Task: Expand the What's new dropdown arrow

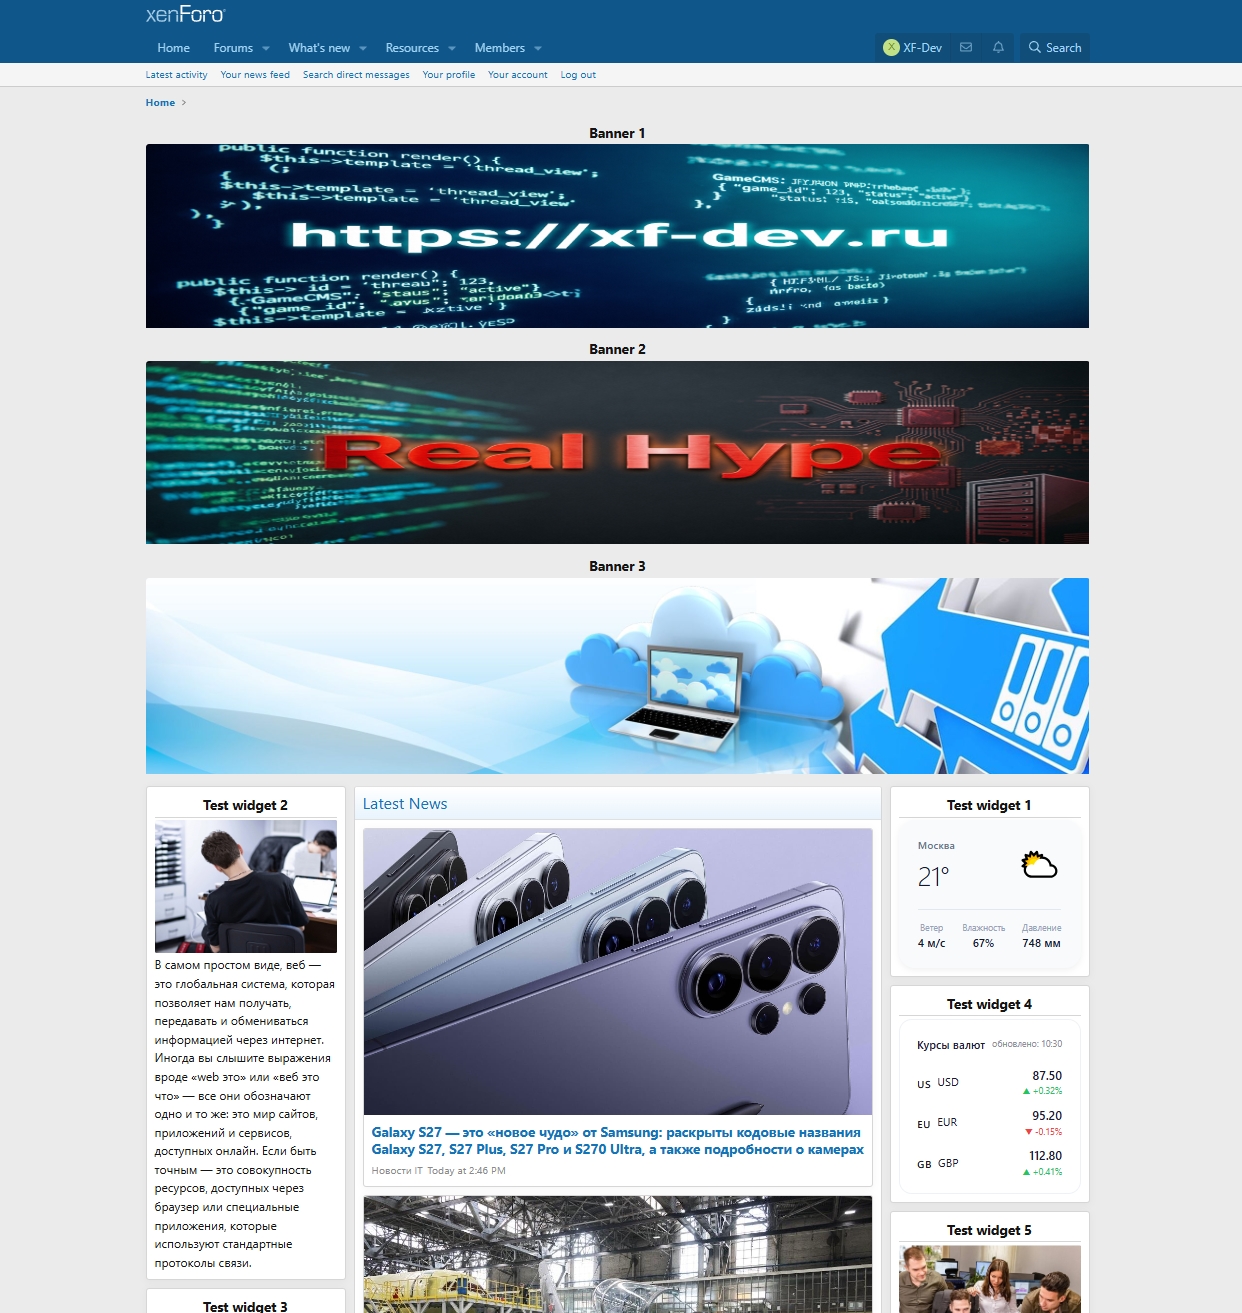Action: (363, 48)
